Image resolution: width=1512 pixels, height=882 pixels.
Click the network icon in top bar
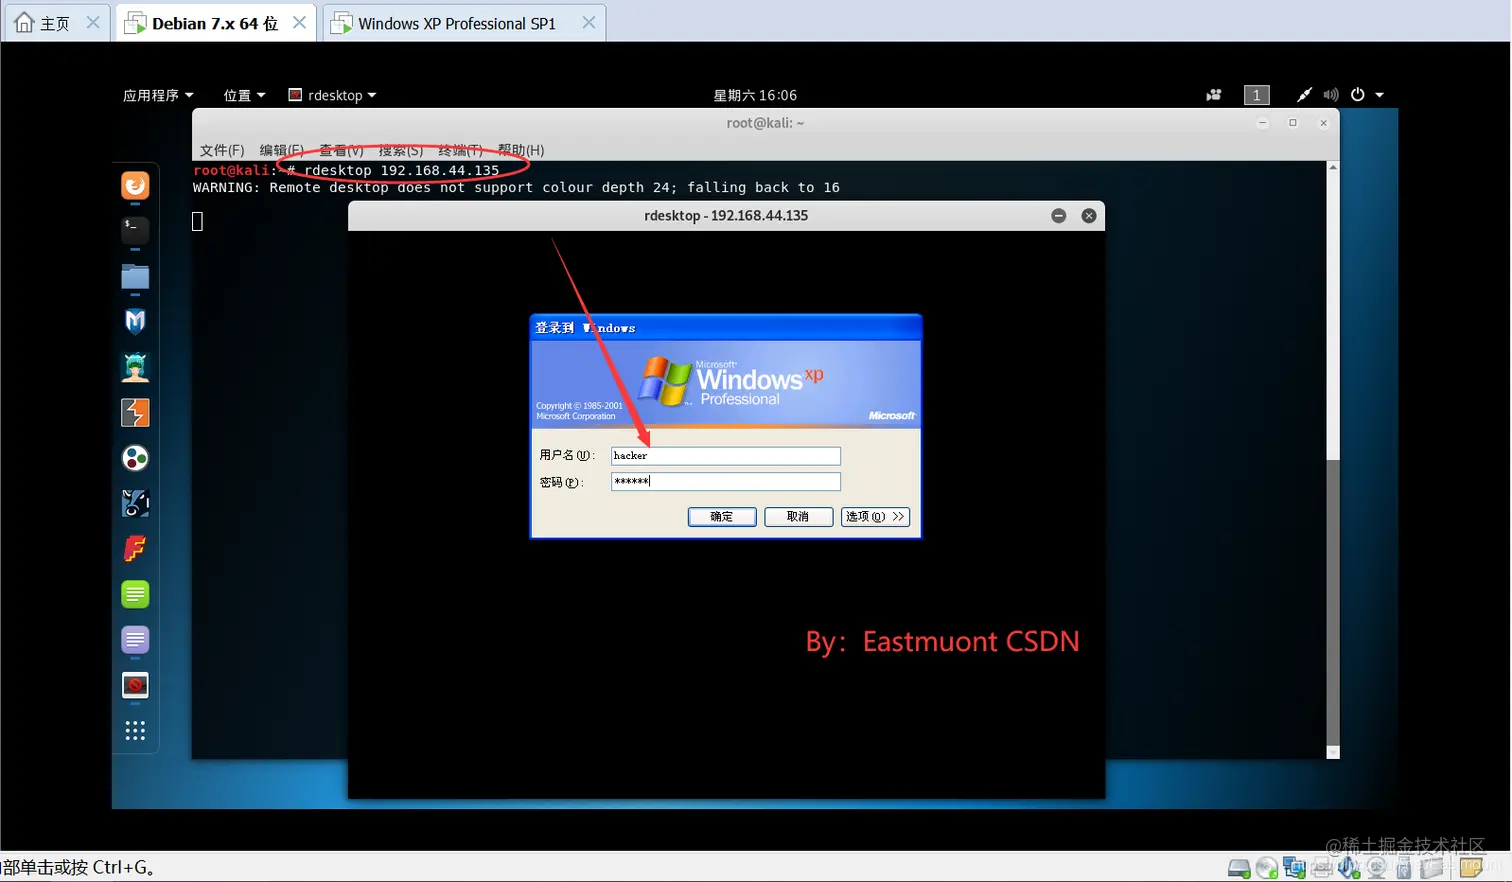pyautogui.click(x=1304, y=95)
